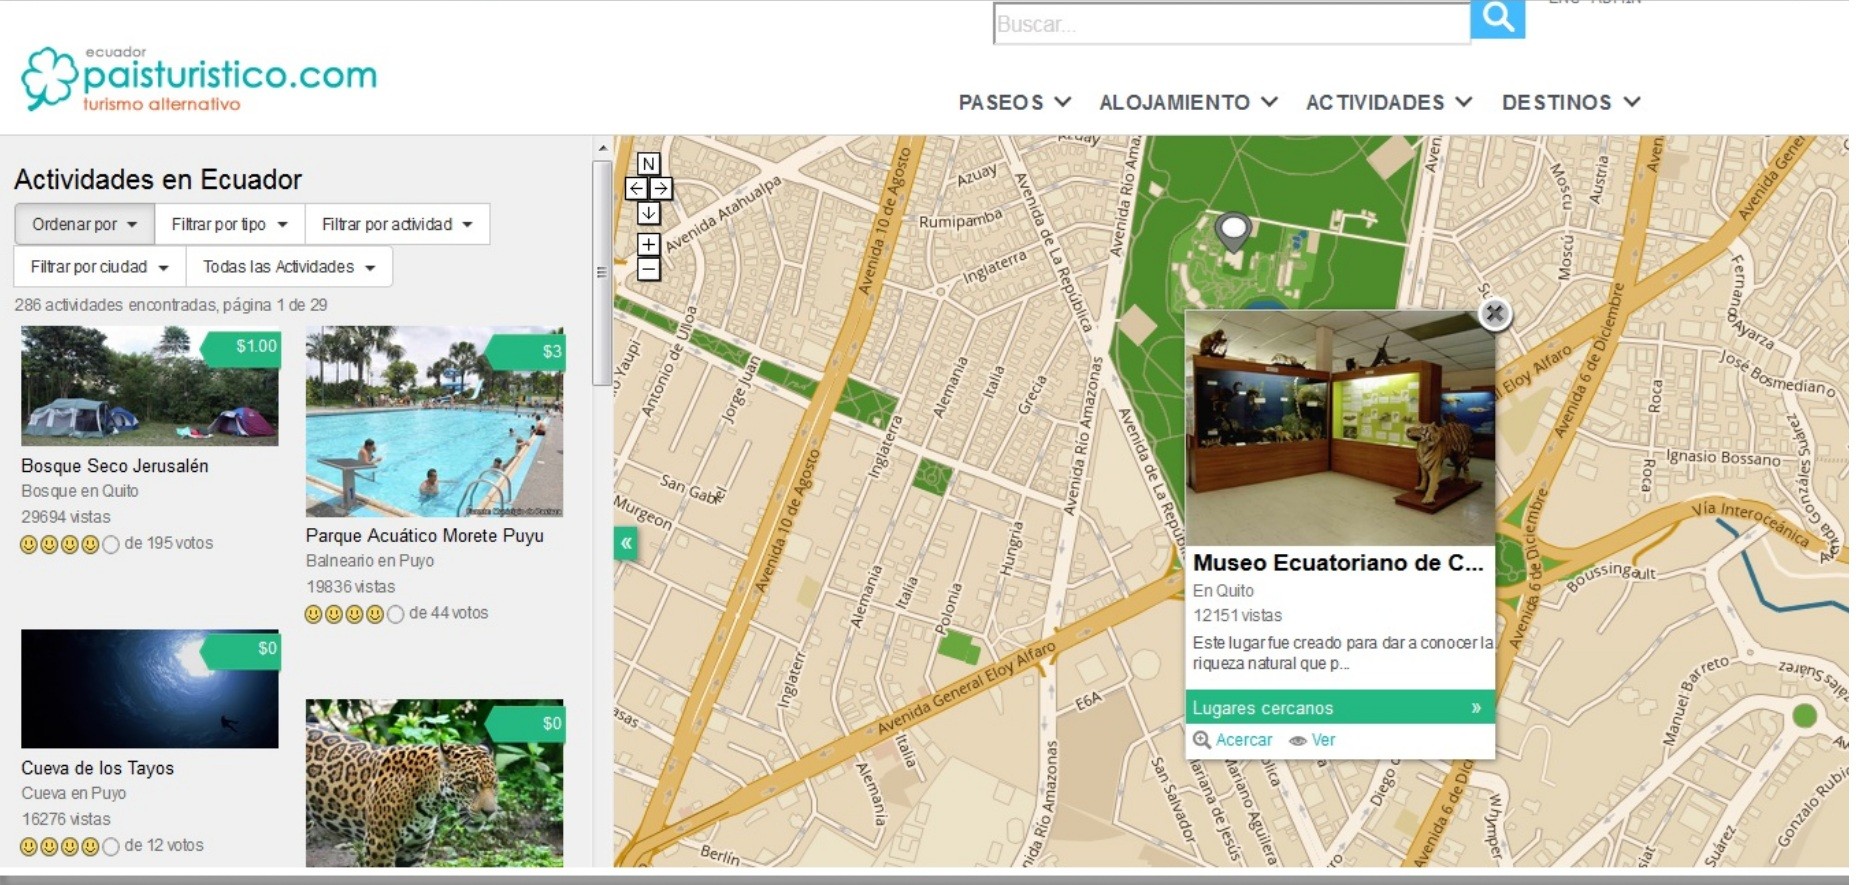Click "En Quito" in the popup
The image size is (1874, 885).
[x=1223, y=591]
